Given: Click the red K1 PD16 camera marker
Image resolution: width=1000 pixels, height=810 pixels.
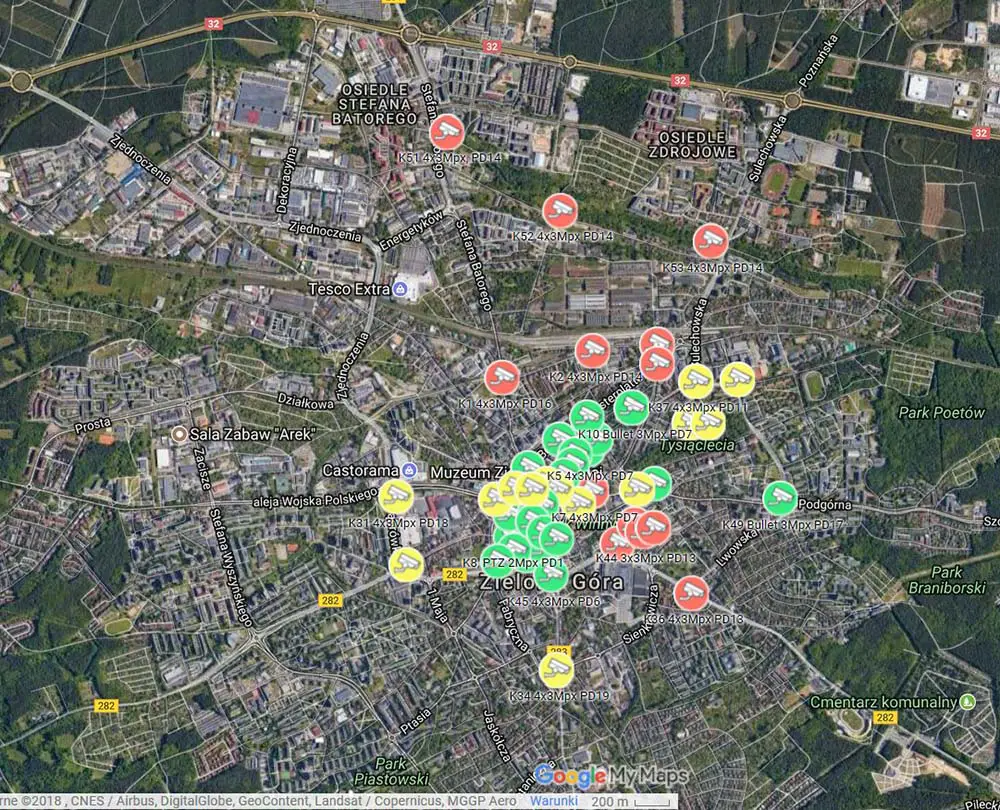Looking at the screenshot, I should pyautogui.click(x=502, y=377).
